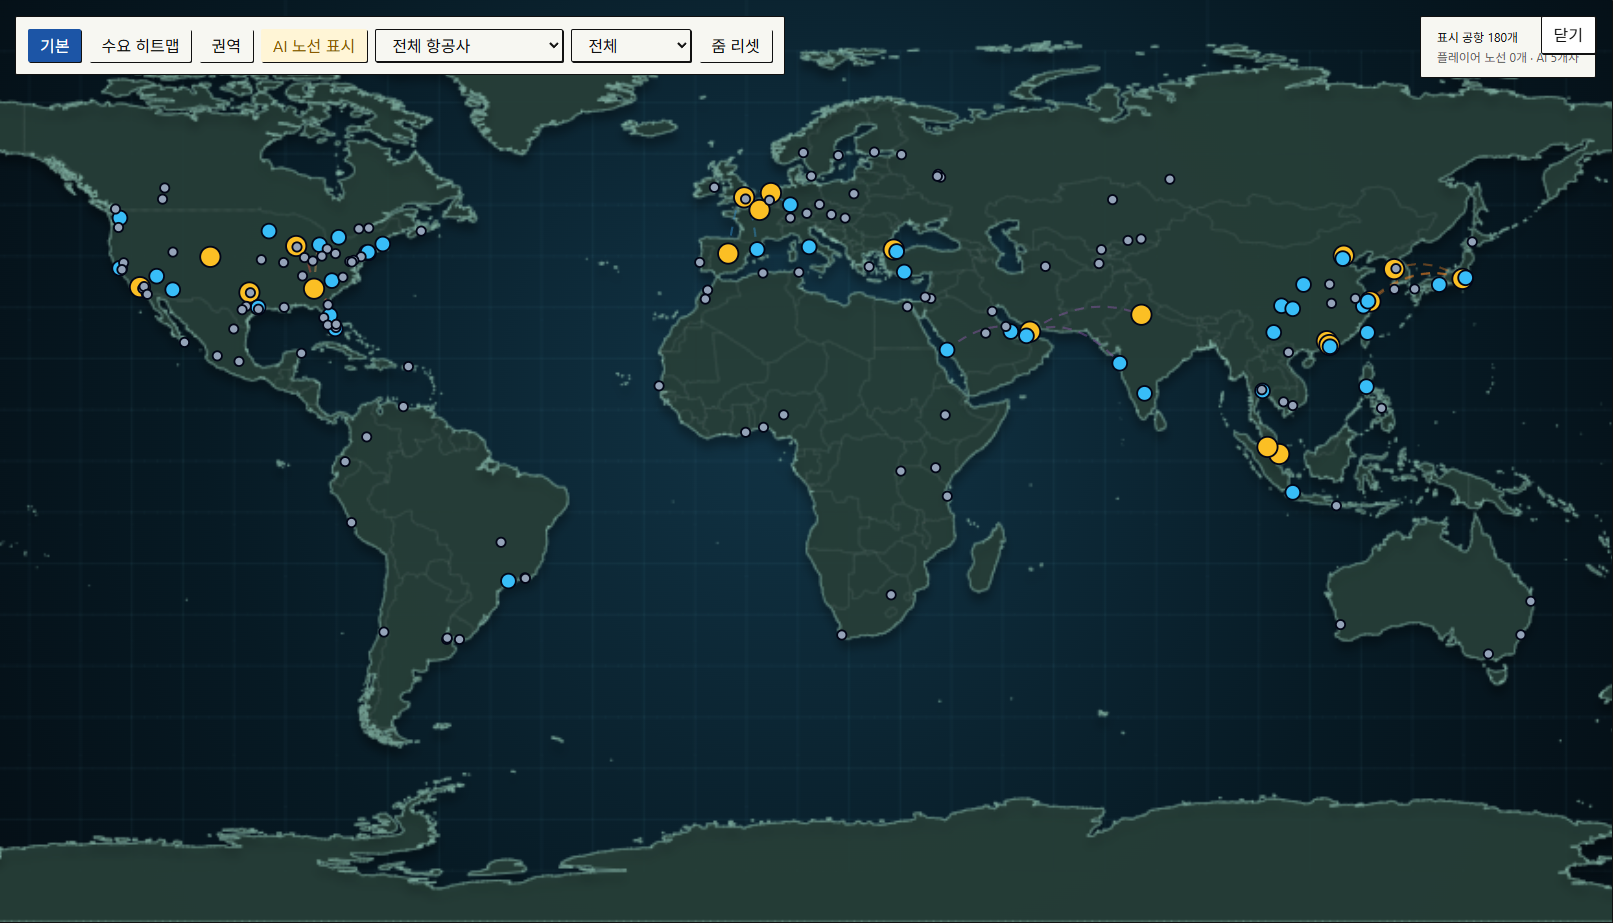
Task: Click the gray marker on Tanzania's coast
Action: pos(947,496)
